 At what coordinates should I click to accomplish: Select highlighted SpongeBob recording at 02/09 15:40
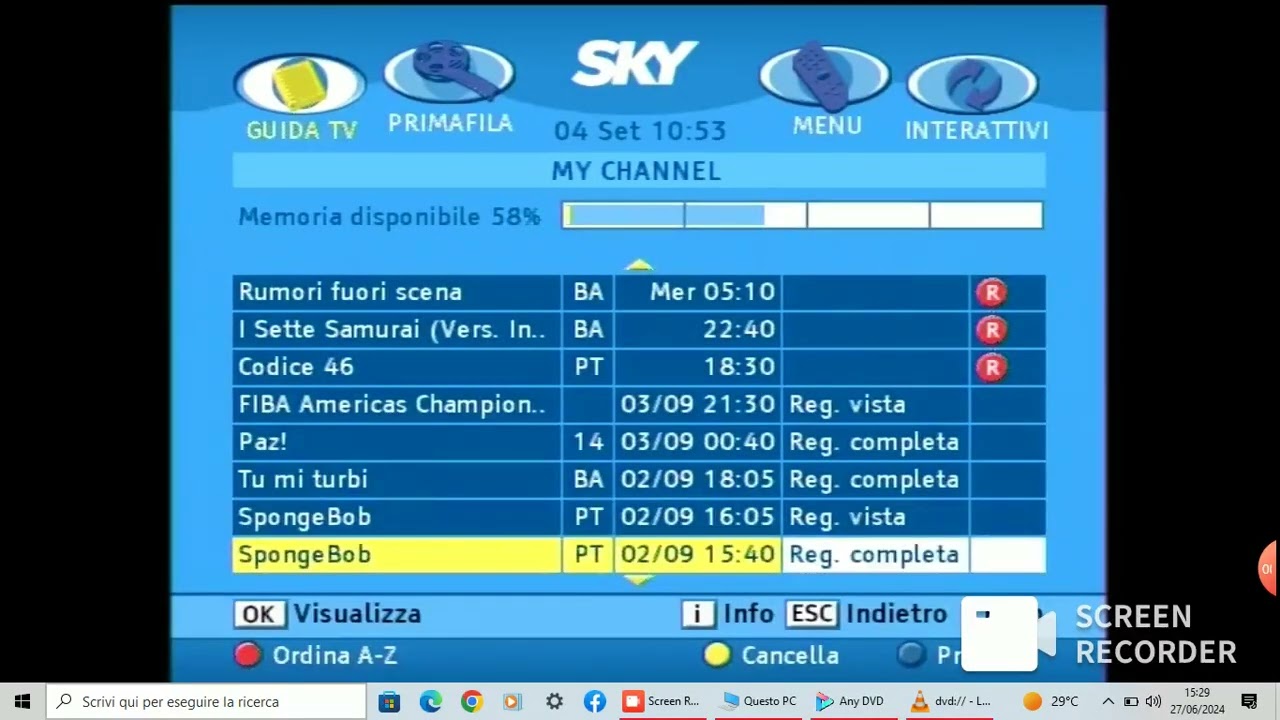point(639,555)
